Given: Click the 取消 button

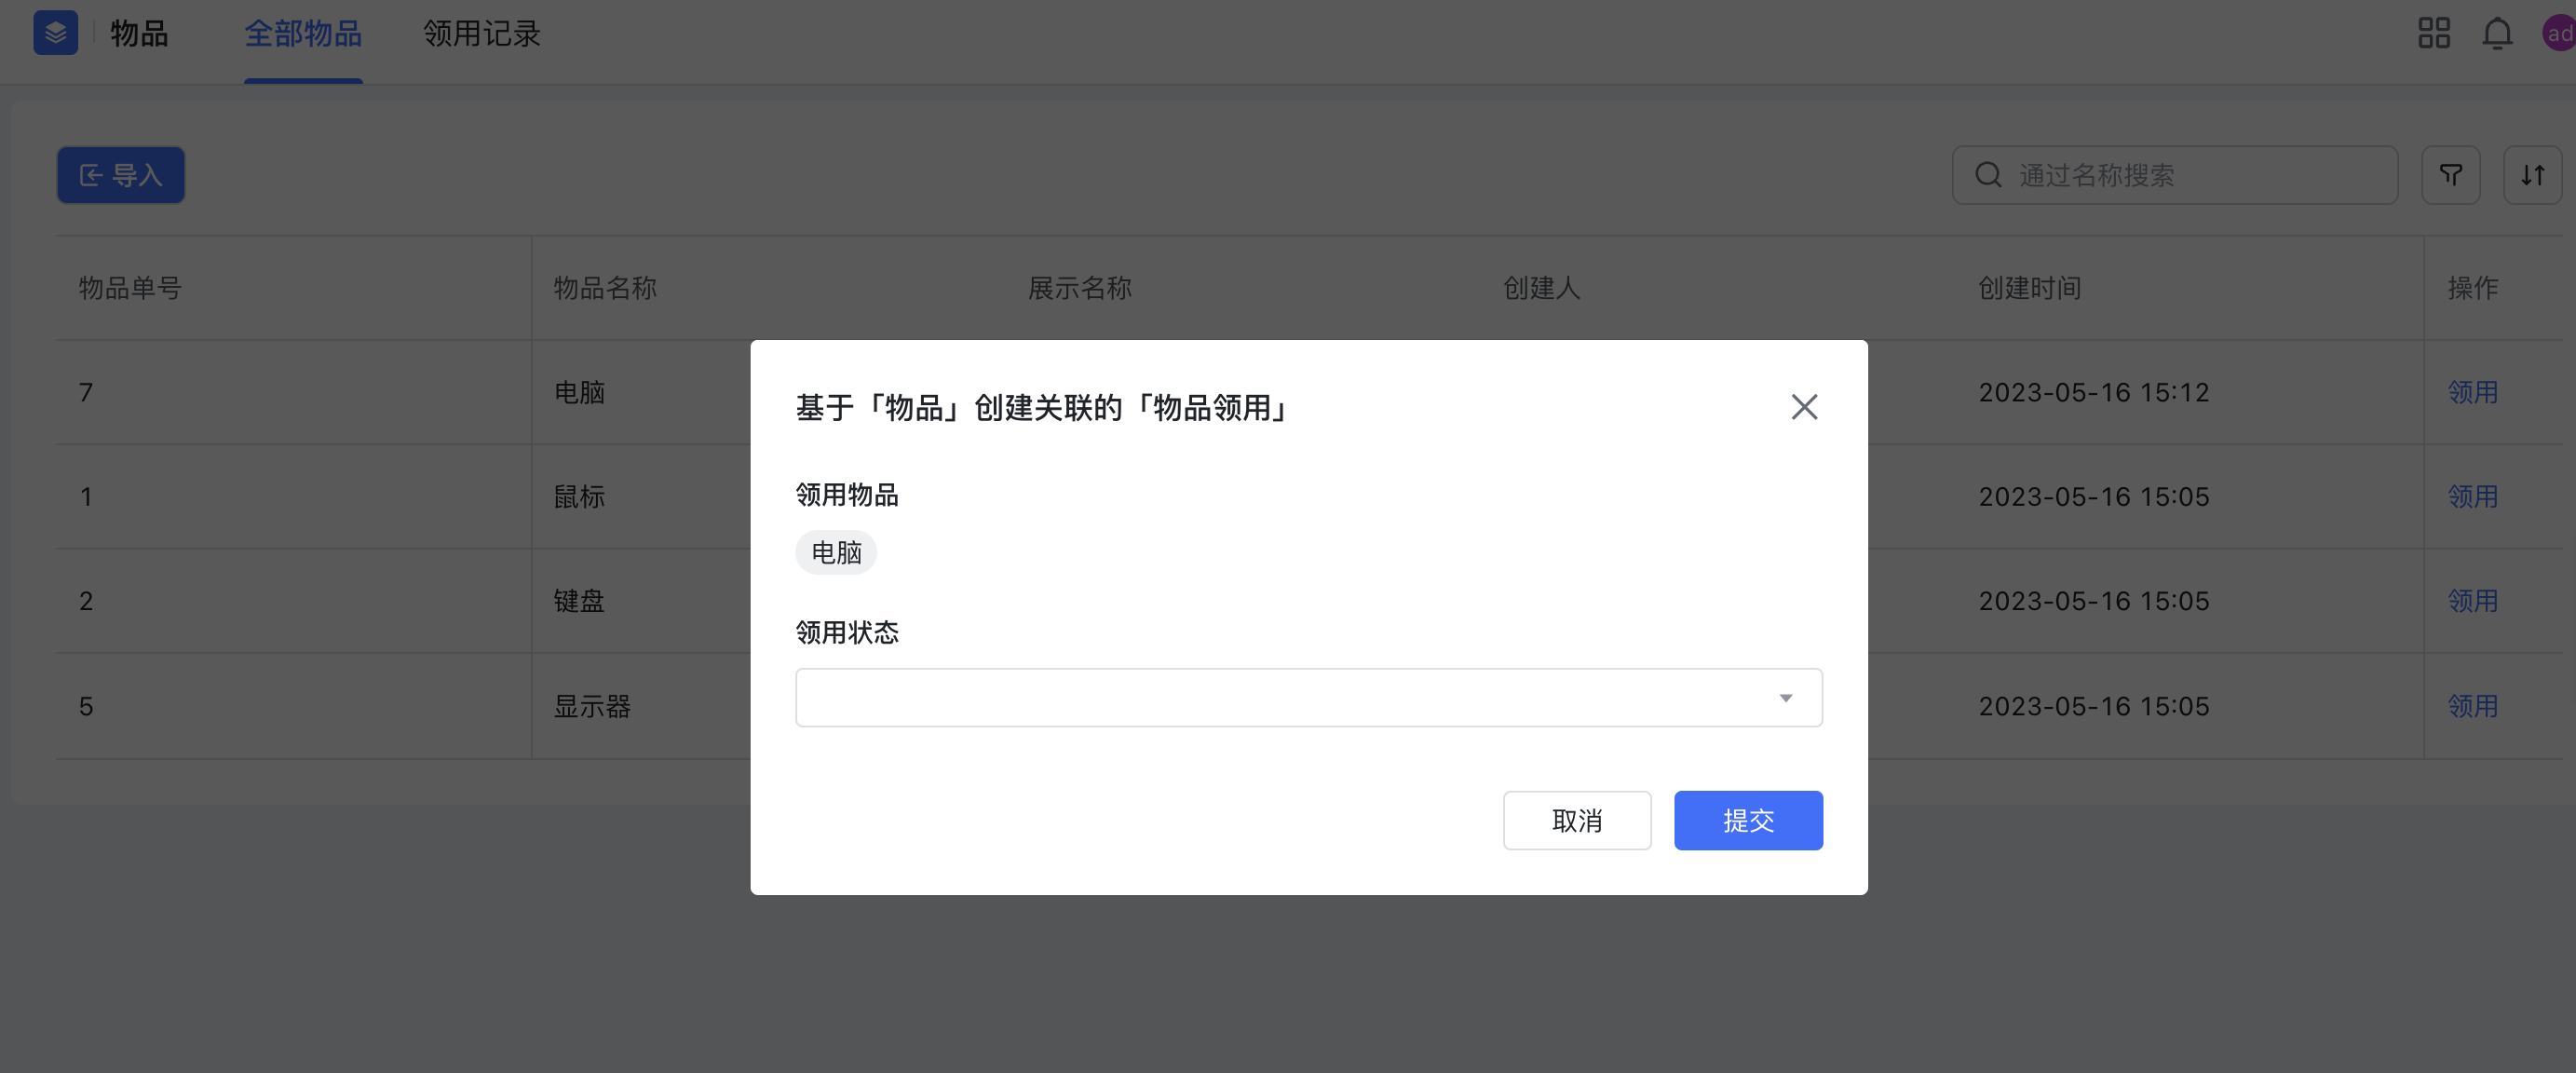Looking at the screenshot, I should [x=1577, y=820].
